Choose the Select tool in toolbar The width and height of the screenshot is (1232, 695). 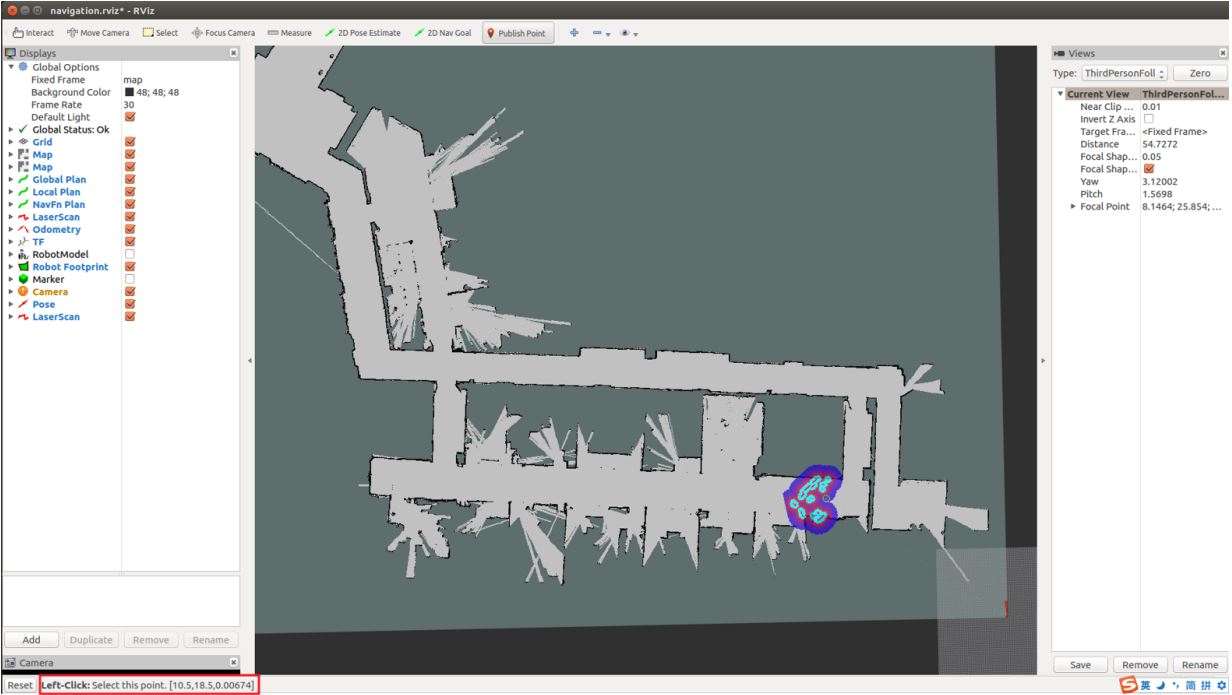coord(160,32)
